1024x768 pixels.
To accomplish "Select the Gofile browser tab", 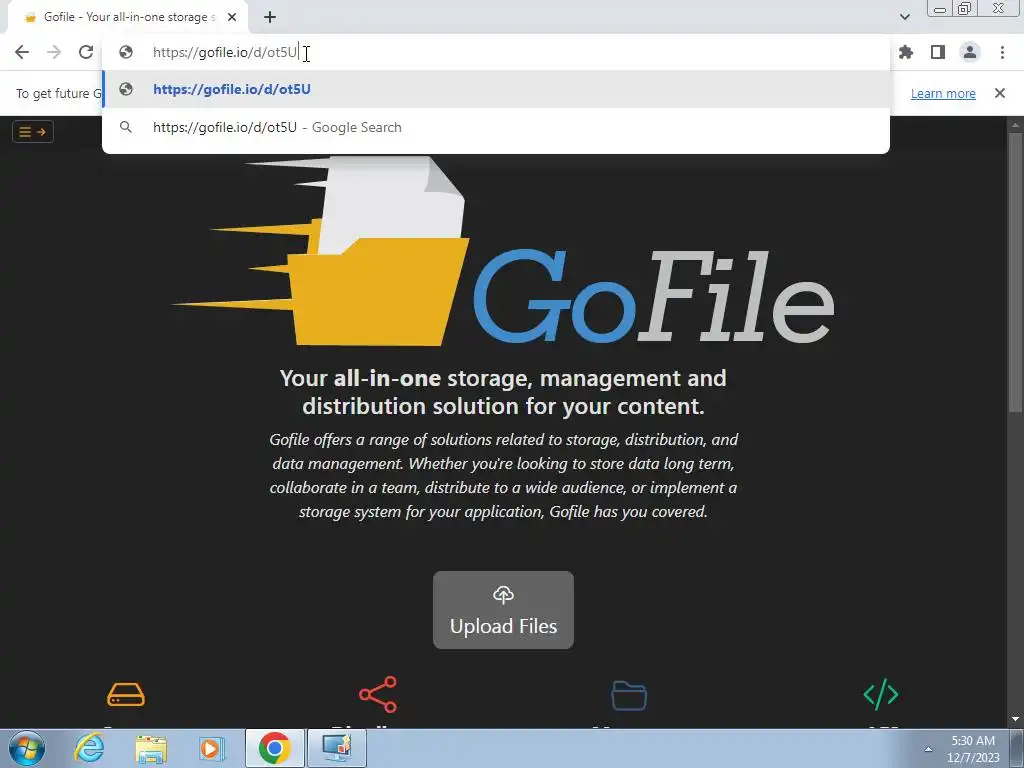I will 128,17.
